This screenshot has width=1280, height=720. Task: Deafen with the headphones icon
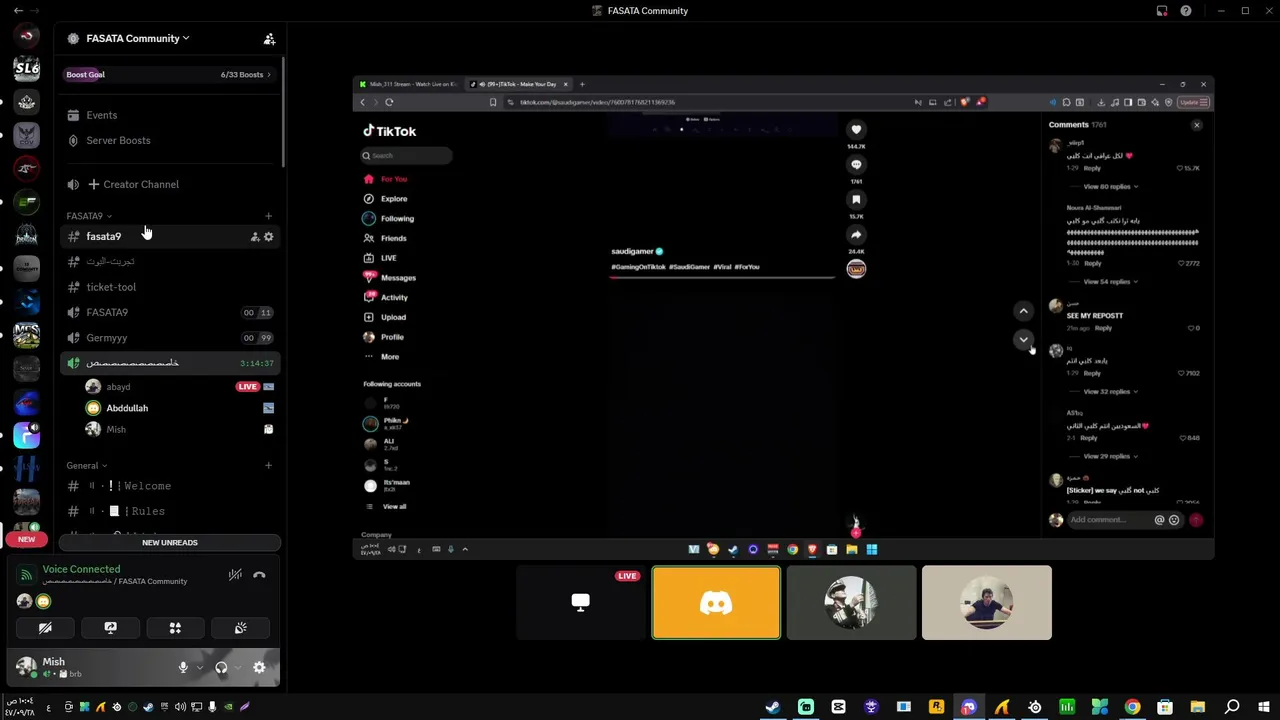point(221,668)
